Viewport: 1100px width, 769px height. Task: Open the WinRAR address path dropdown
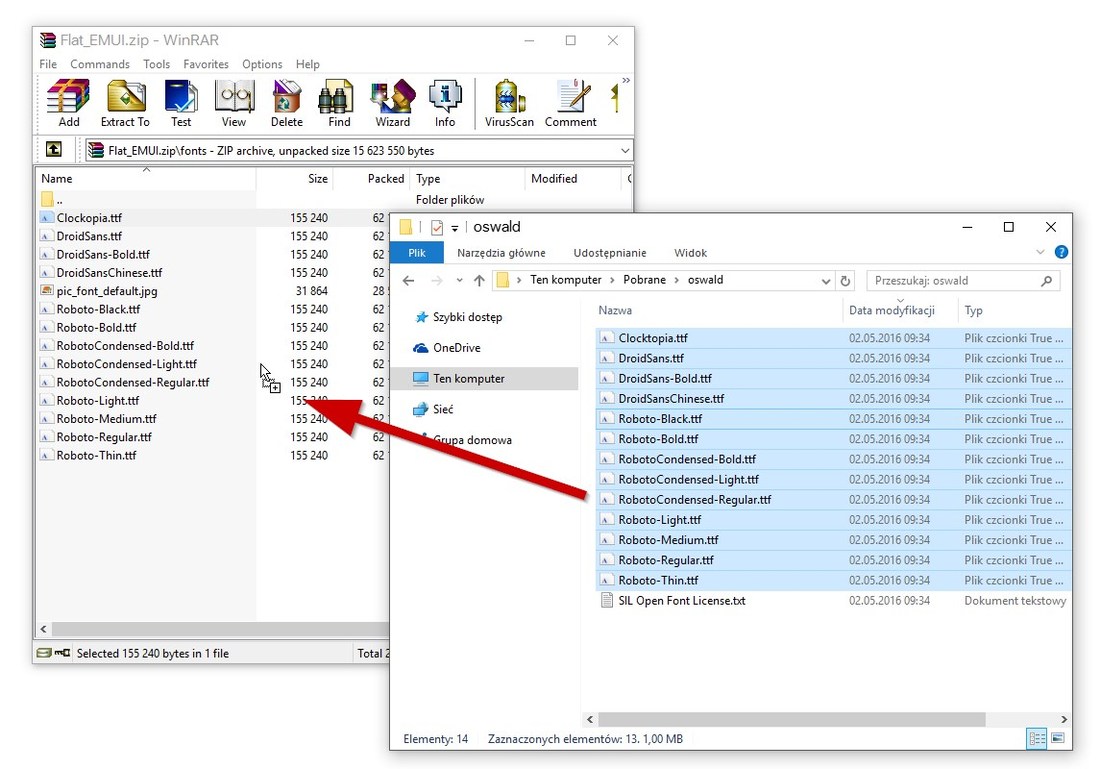(x=624, y=151)
